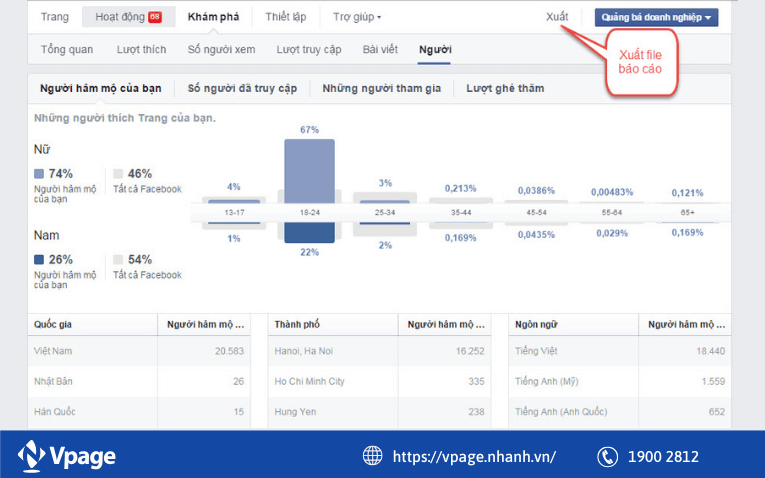Open the Hoạt động tab
This screenshot has height=478, width=765.
click(x=120, y=17)
